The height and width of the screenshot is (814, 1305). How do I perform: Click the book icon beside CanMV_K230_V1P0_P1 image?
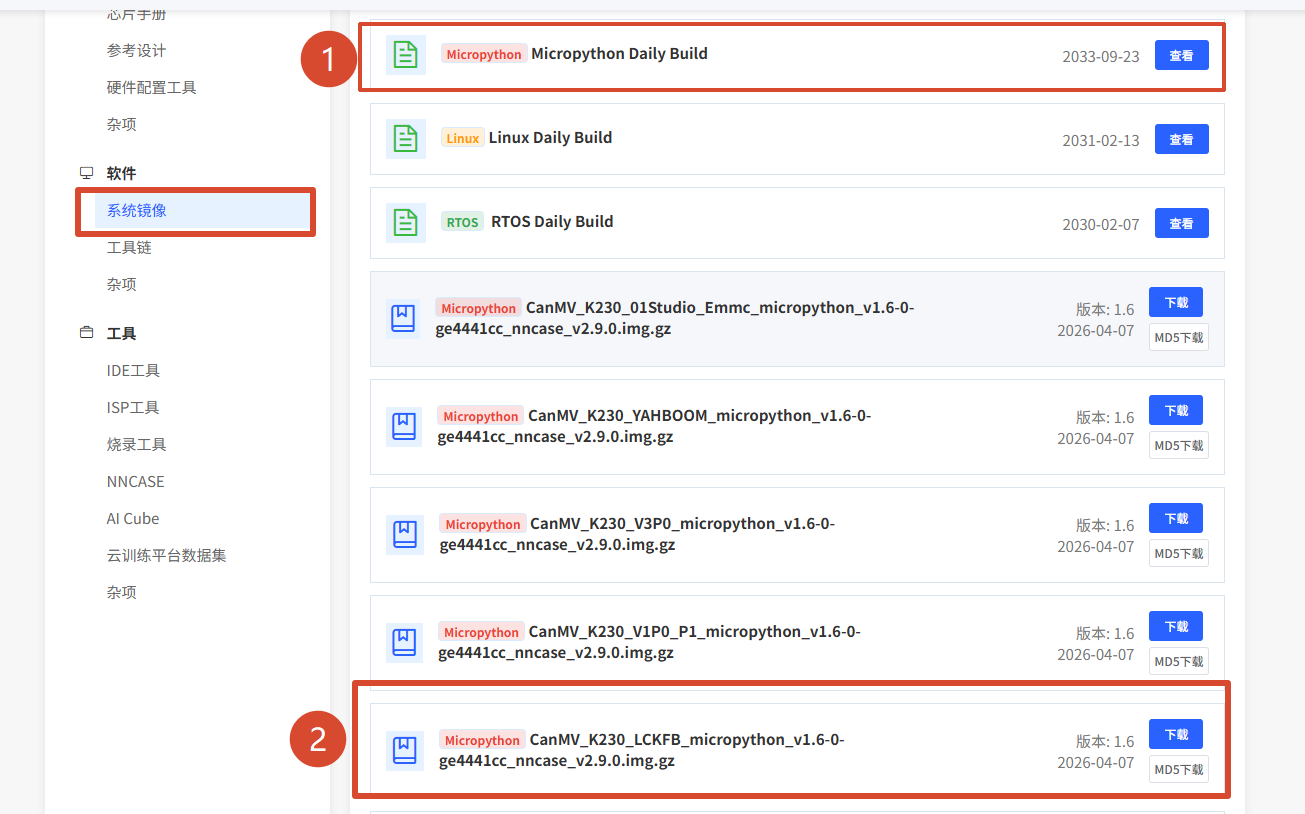404,643
